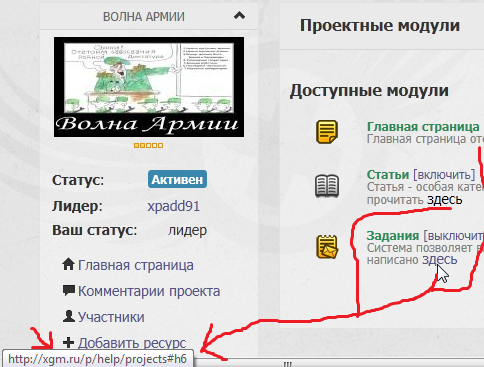Open the Главная страница module heading
Image resolution: width=484 pixels, height=367 pixels.
[423, 127]
